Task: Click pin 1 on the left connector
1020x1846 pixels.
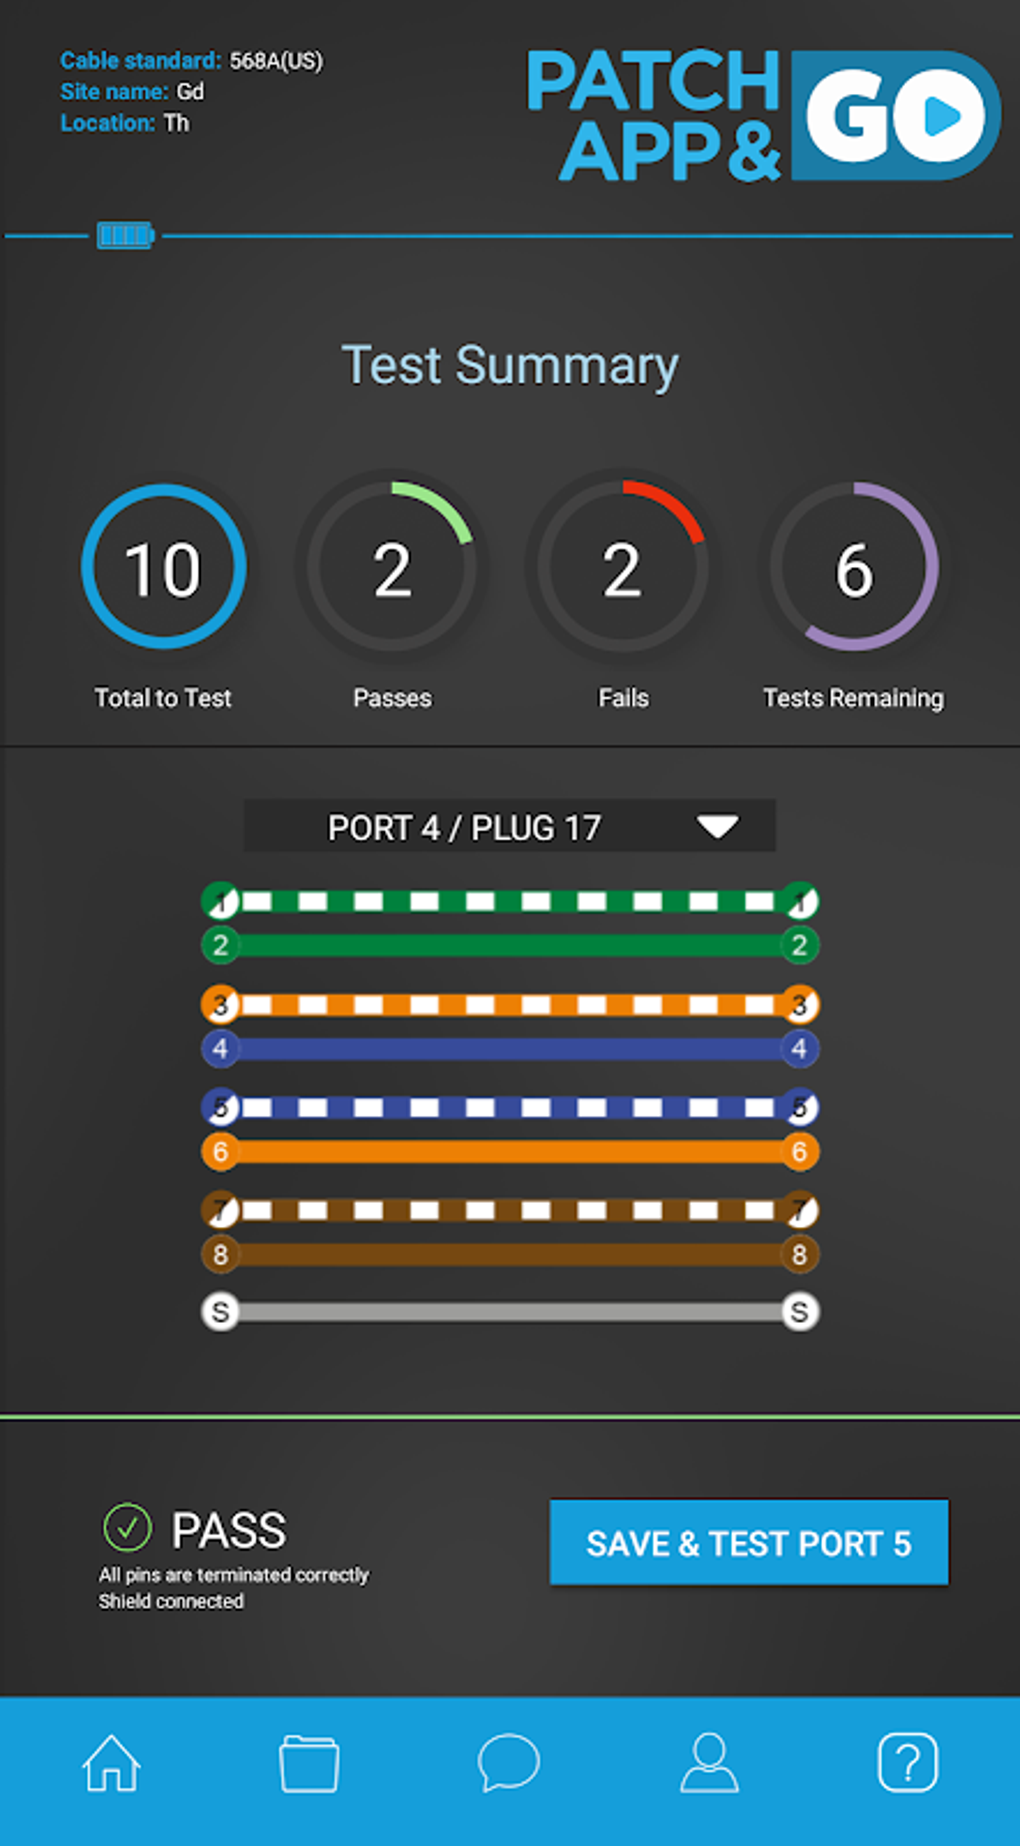Action: click(x=221, y=901)
